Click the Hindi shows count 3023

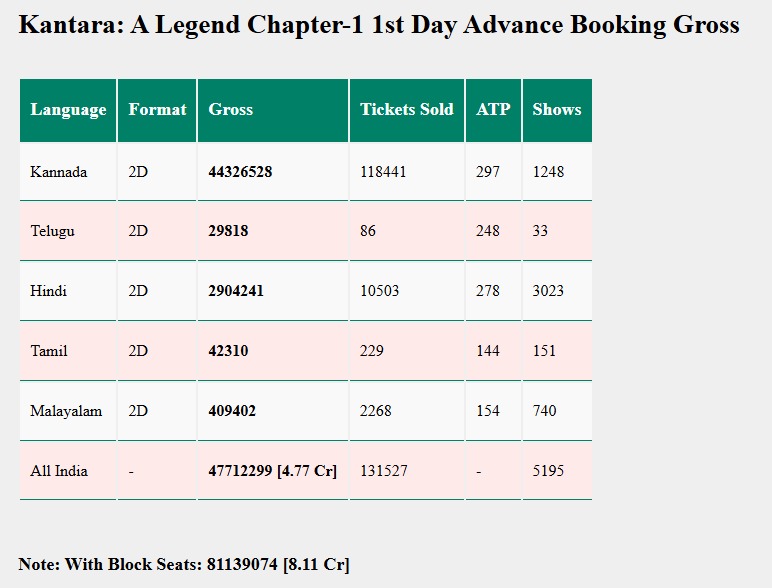(548, 291)
